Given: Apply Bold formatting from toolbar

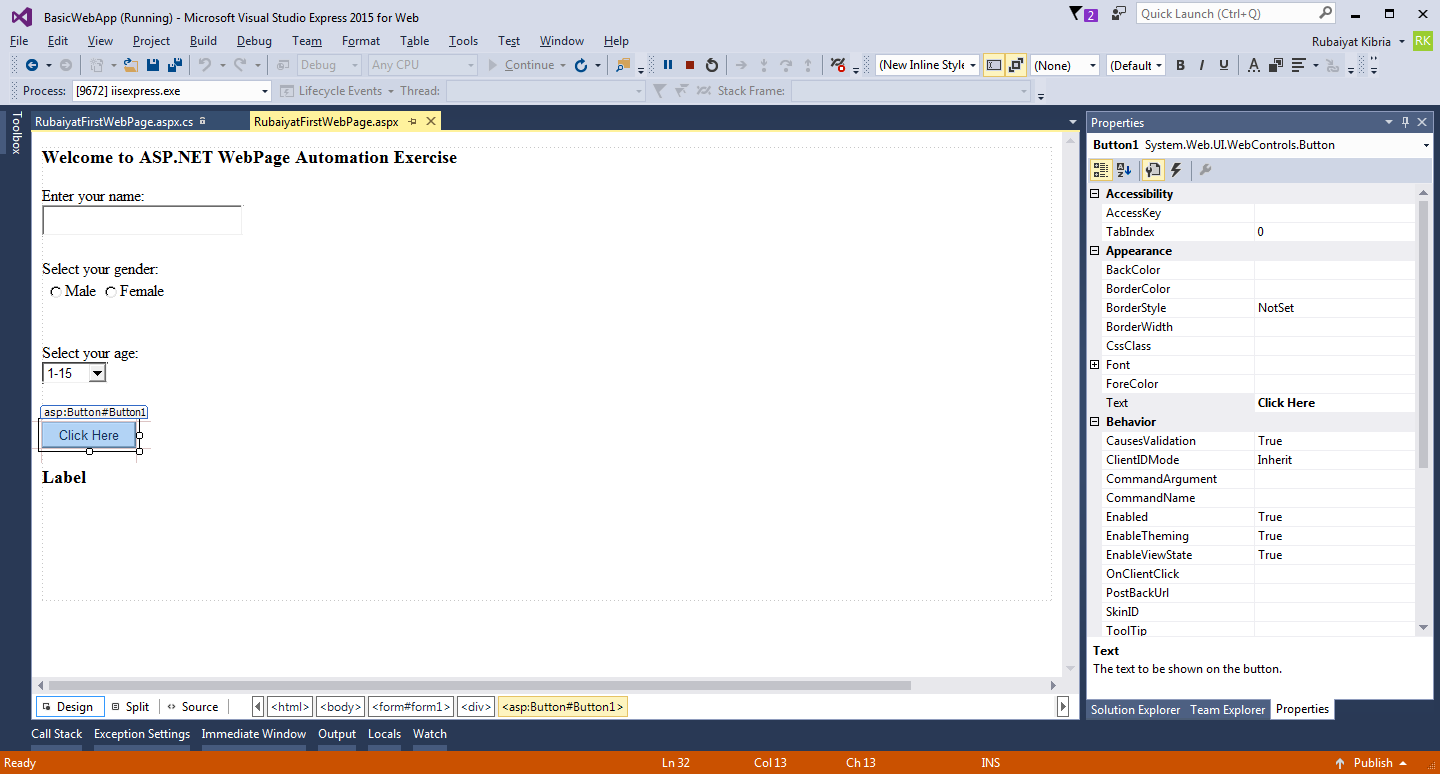Looking at the screenshot, I should 1180,65.
